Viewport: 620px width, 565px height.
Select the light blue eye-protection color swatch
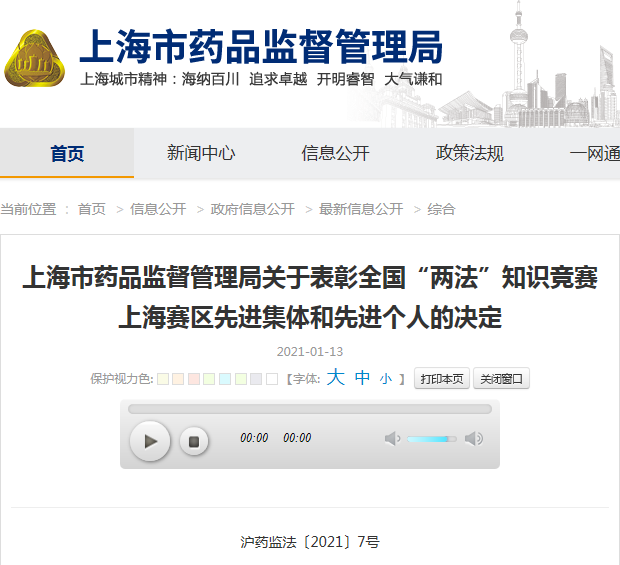[225, 379]
